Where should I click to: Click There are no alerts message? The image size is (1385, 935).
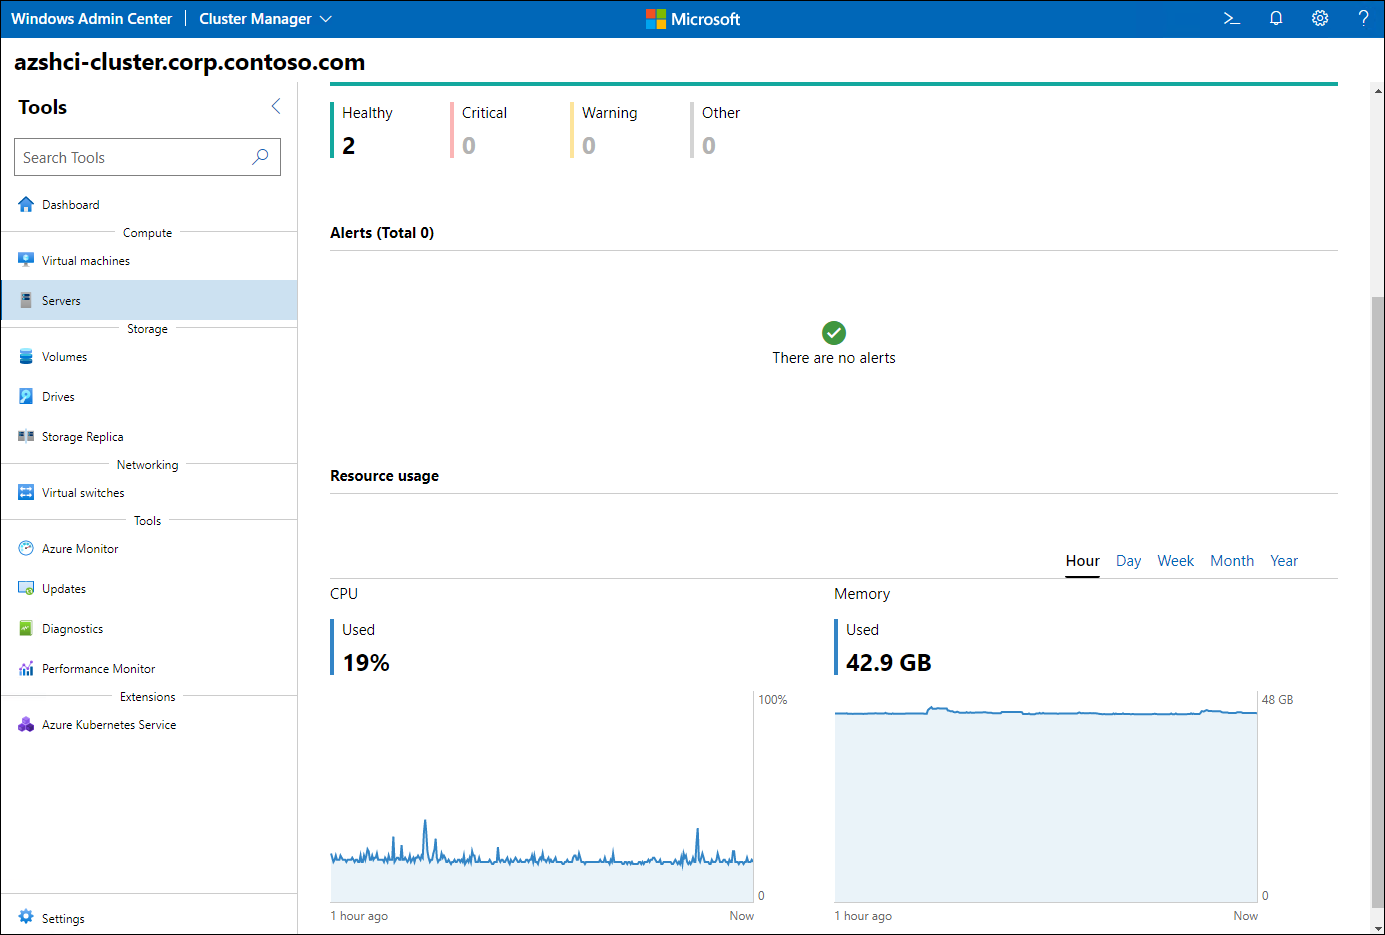point(834,358)
